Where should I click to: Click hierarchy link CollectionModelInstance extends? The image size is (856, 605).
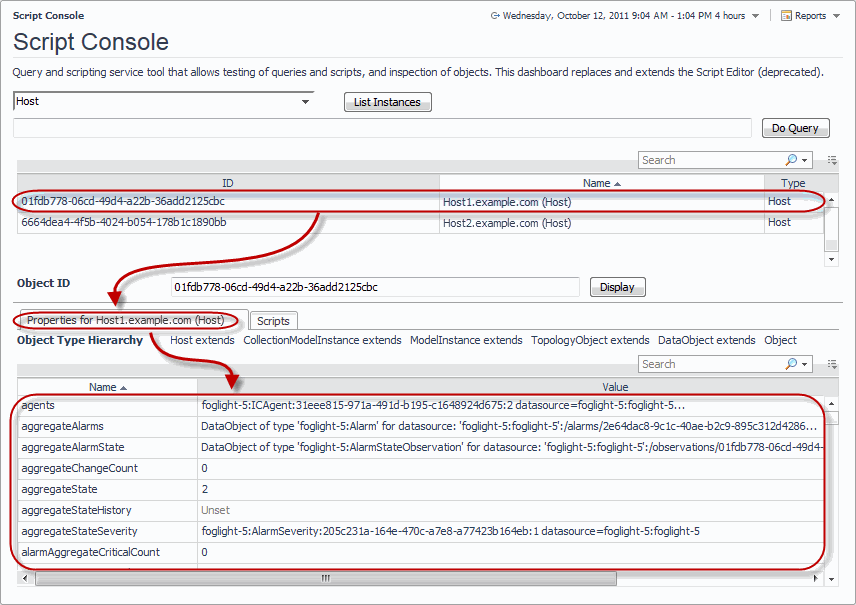(322, 340)
